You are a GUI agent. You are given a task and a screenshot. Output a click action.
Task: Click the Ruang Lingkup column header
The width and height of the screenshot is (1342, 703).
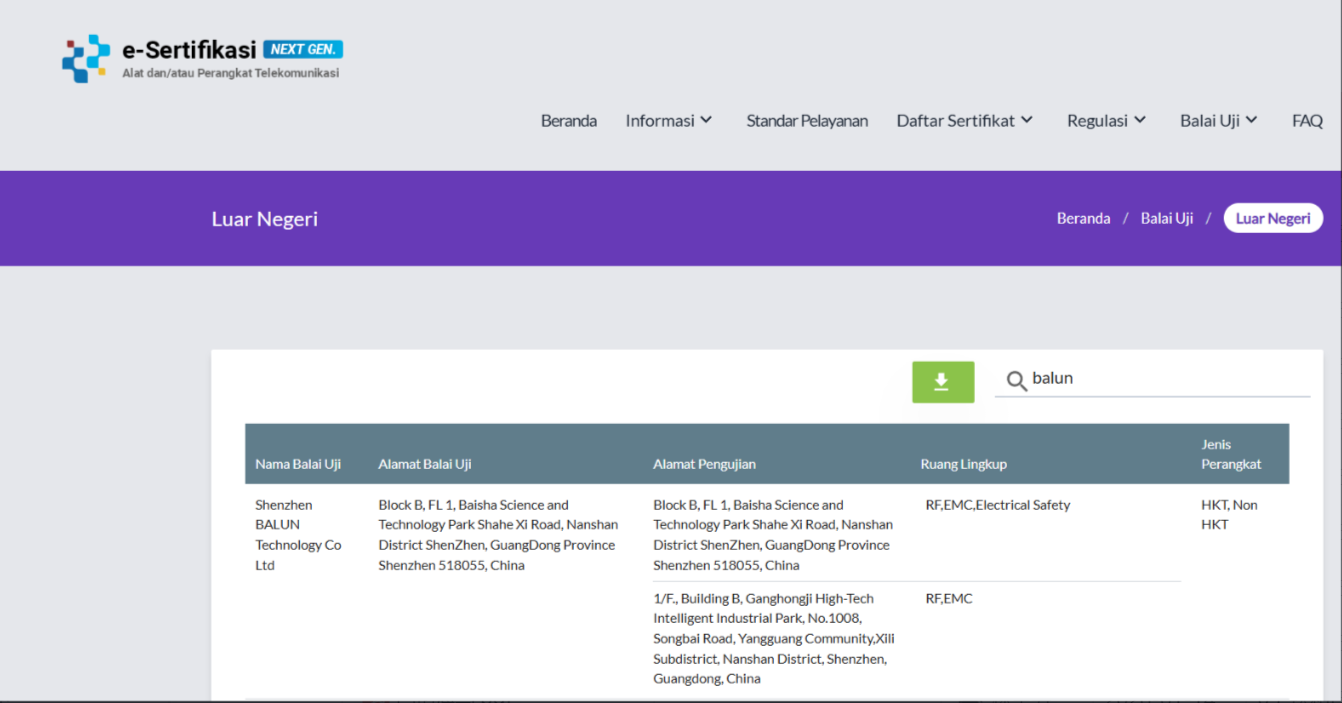pyautogui.click(x=963, y=464)
